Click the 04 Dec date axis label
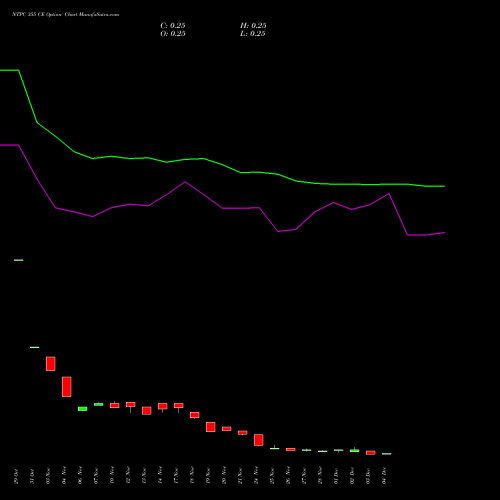This screenshot has width=500, height=500. 384,476
